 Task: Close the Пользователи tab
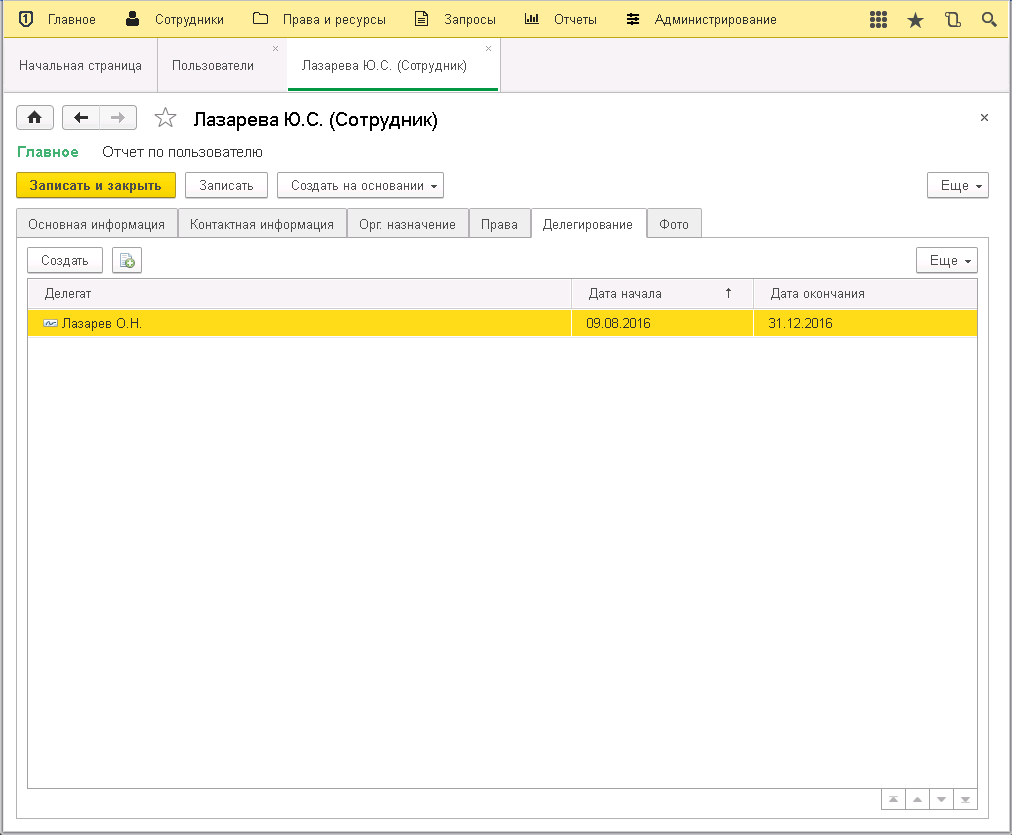(276, 49)
